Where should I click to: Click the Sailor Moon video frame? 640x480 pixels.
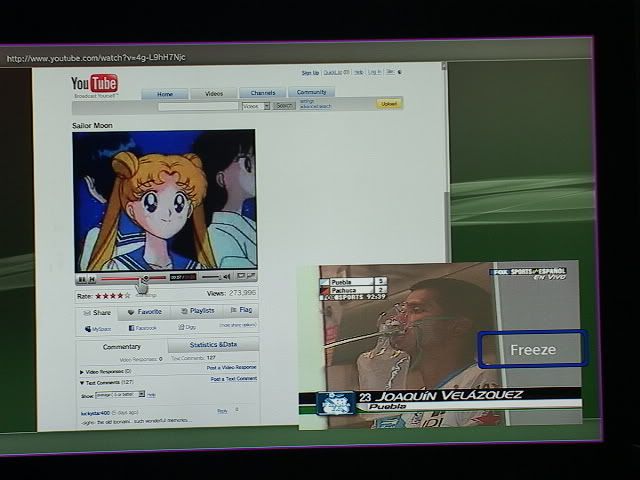pyautogui.click(x=164, y=200)
